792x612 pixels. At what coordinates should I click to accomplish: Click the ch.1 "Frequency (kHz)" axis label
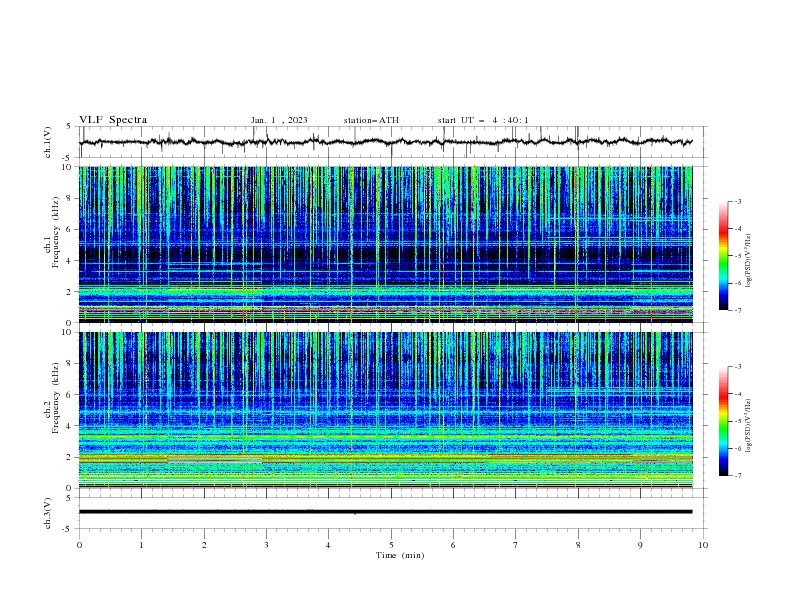tap(57, 232)
